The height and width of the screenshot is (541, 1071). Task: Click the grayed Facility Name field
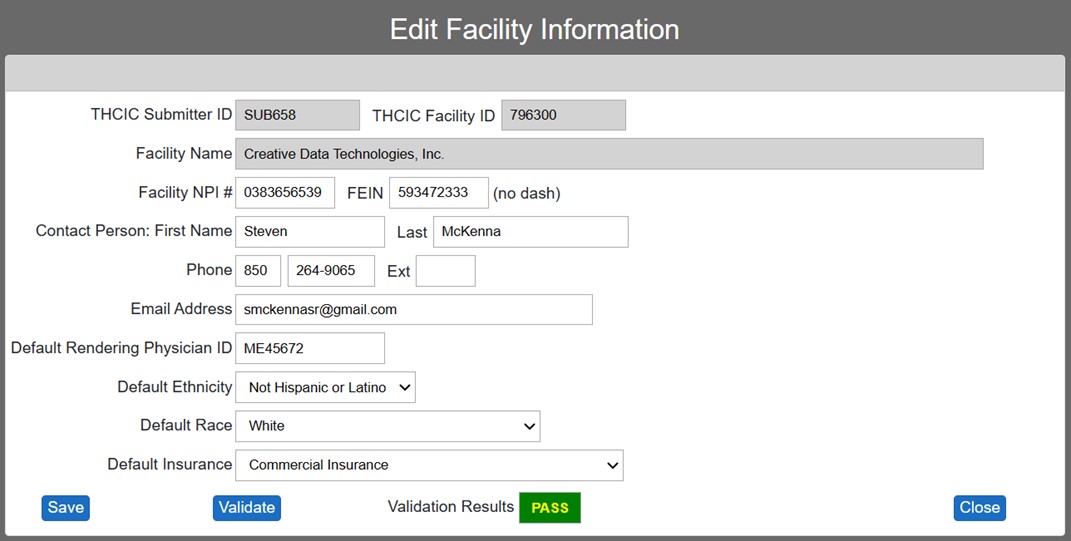pos(609,154)
